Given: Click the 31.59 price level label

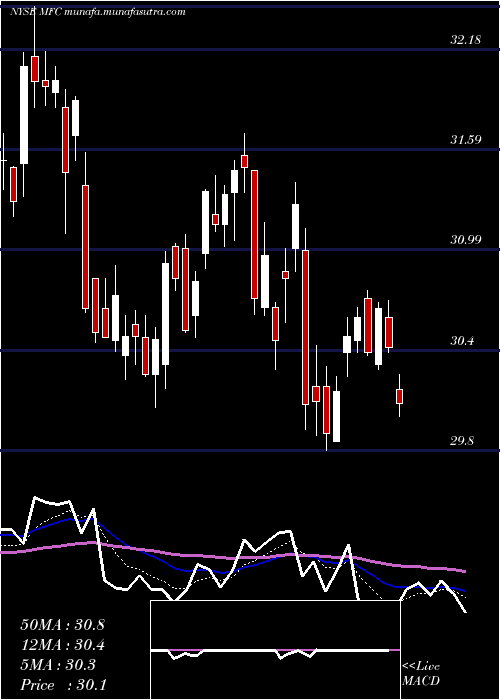Looking at the screenshot, I should point(465,140).
